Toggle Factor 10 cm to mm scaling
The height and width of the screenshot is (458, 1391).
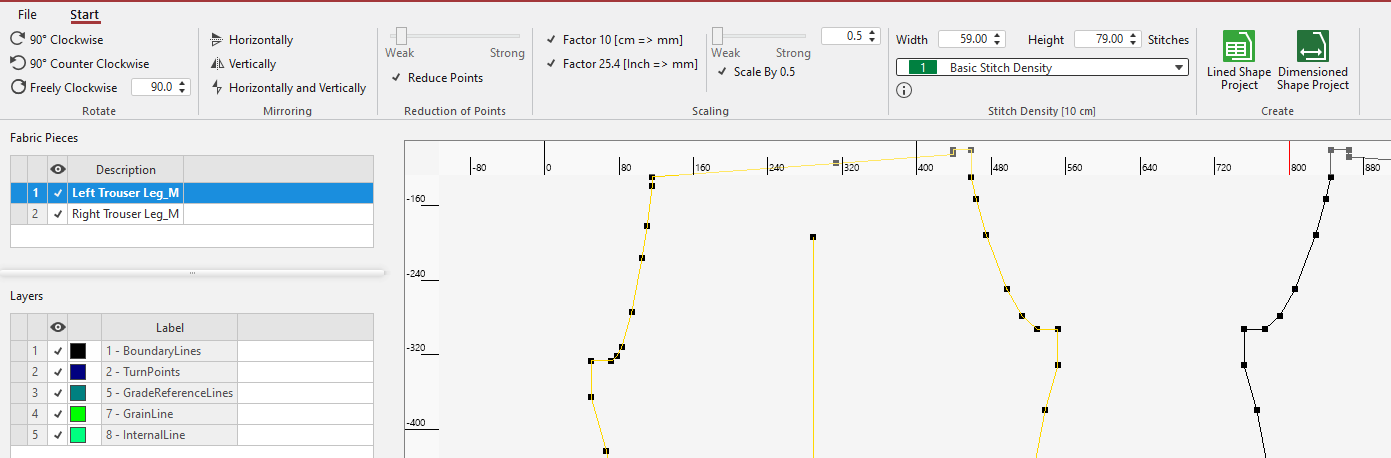pyautogui.click(x=622, y=40)
